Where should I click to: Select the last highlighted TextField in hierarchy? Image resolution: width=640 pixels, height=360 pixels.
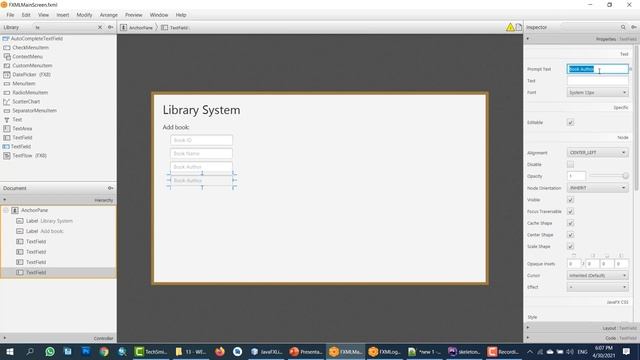(x=58, y=272)
